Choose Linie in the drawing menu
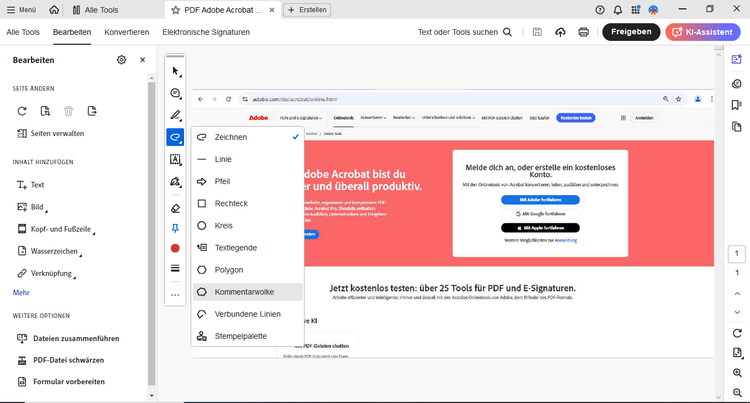 pos(248,159)
